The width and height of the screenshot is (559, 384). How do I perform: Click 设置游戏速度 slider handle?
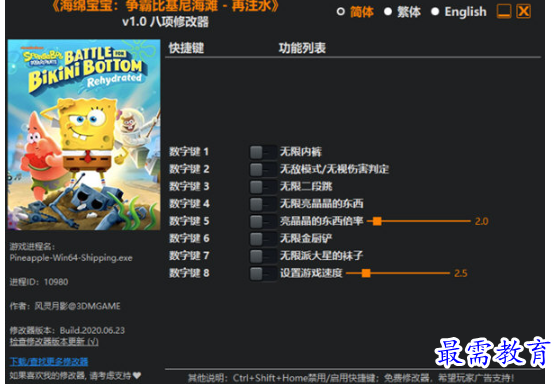[x=366, y=273]
